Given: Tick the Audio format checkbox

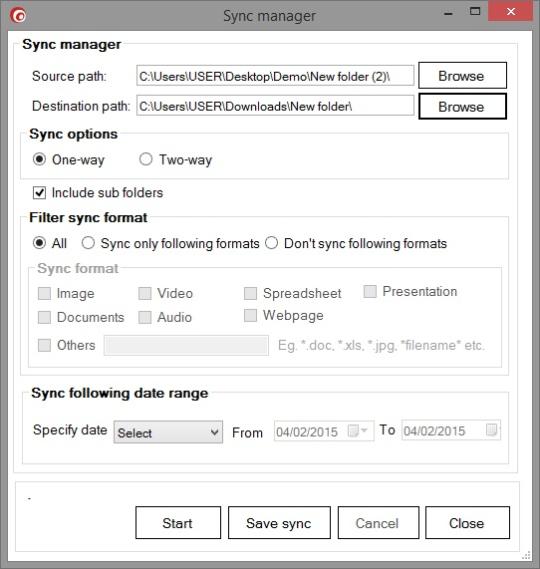Looking at the screenshot, I should pos(145,317).
